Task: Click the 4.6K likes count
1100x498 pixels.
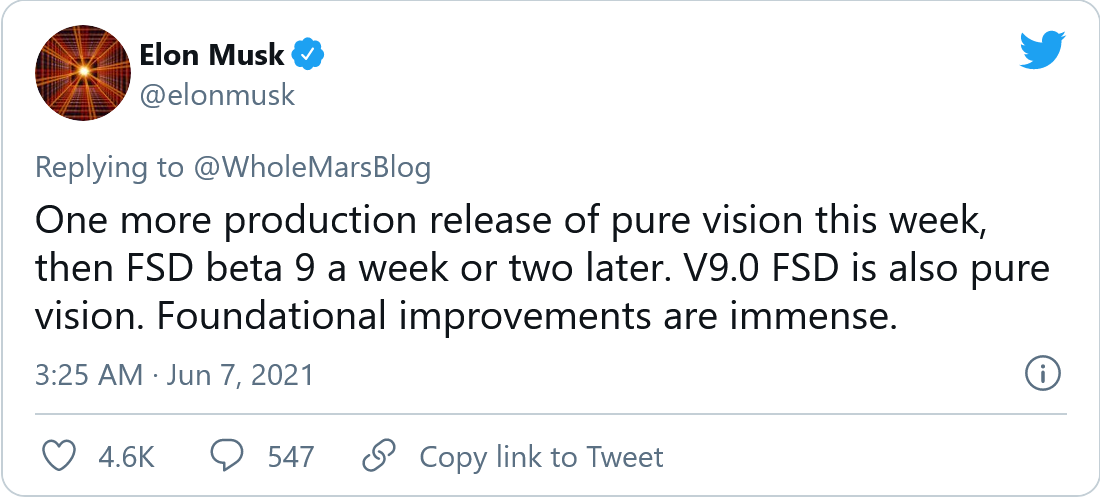Action: coord(126,457)
